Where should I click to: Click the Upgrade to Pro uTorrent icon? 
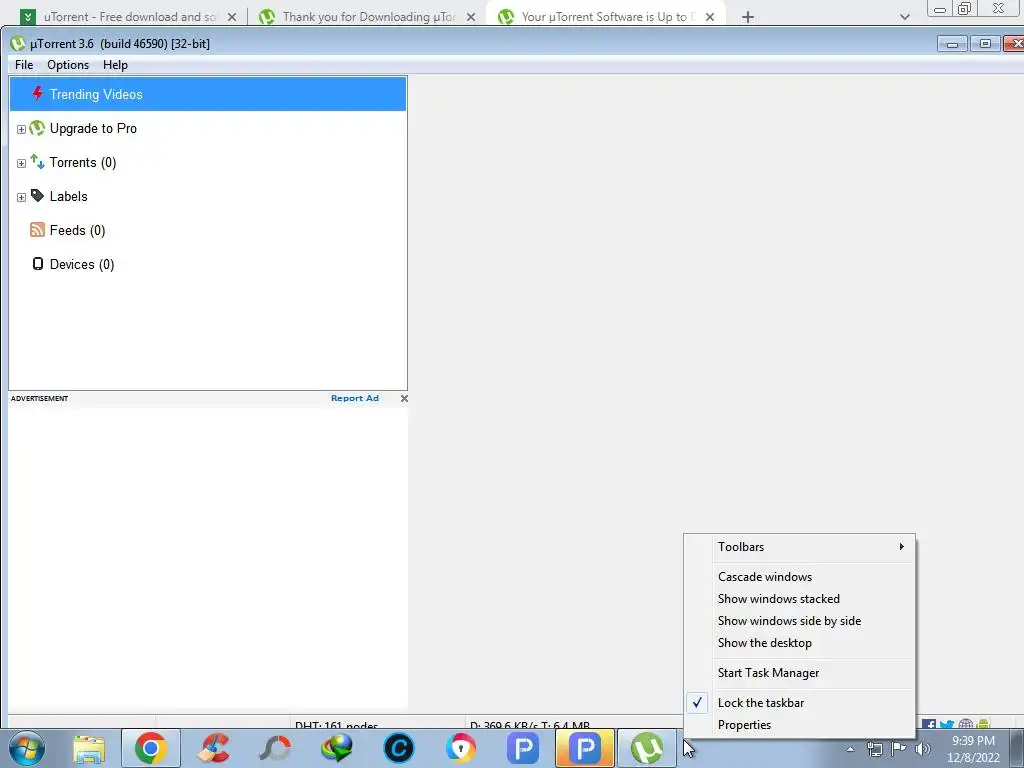click(x=37, y=128)
